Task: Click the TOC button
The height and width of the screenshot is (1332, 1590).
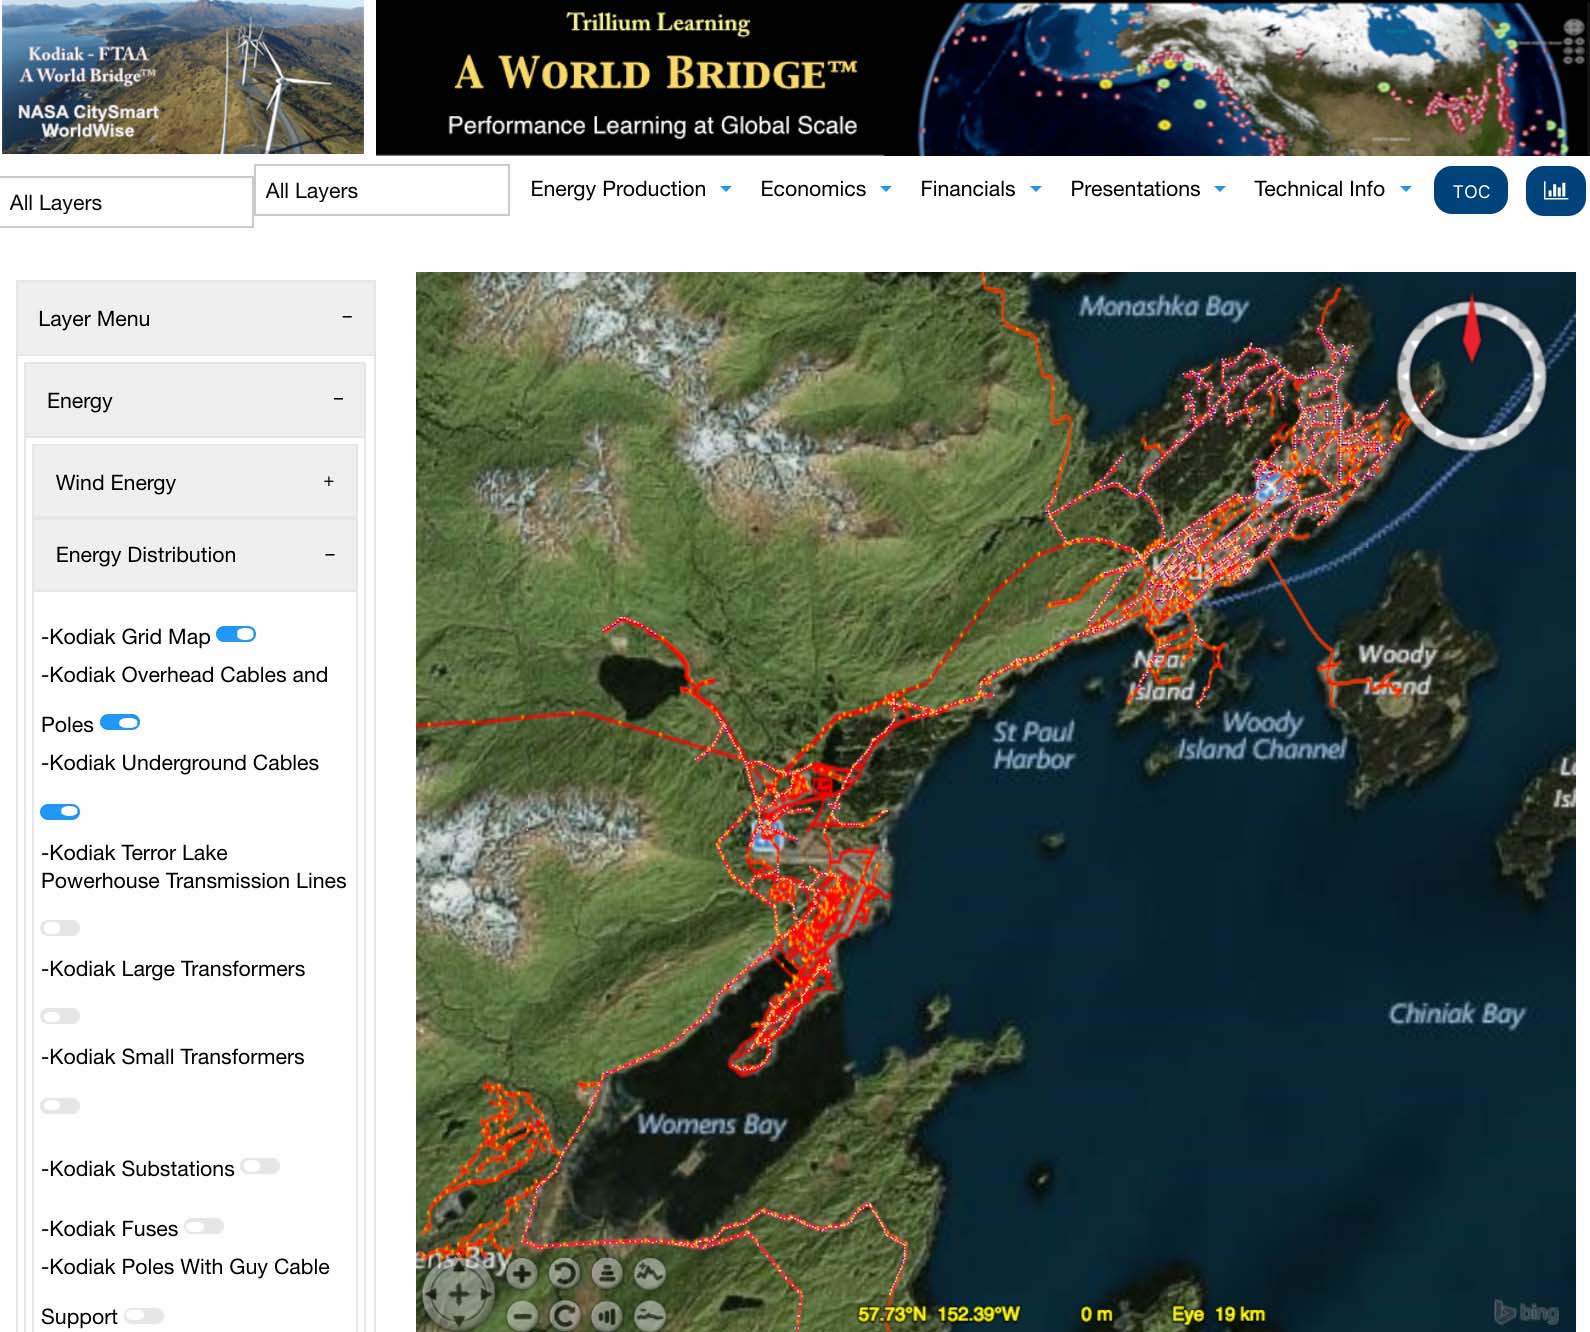Action: pos(1470,190)
